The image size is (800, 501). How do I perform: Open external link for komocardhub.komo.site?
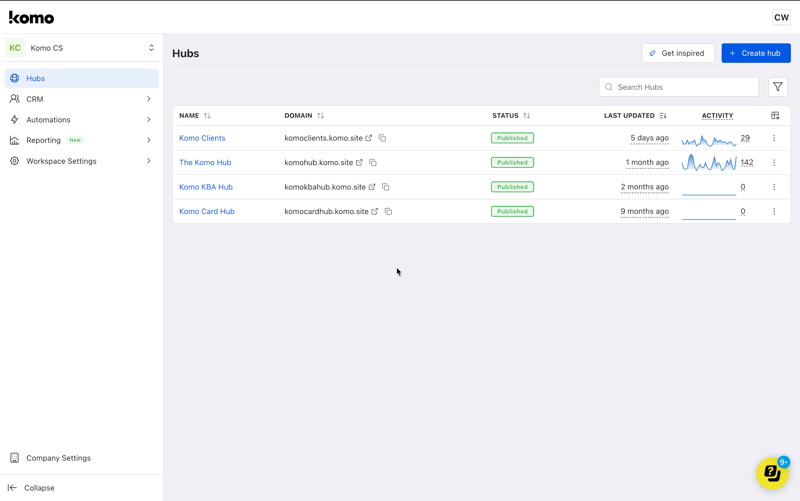[375, 211]
